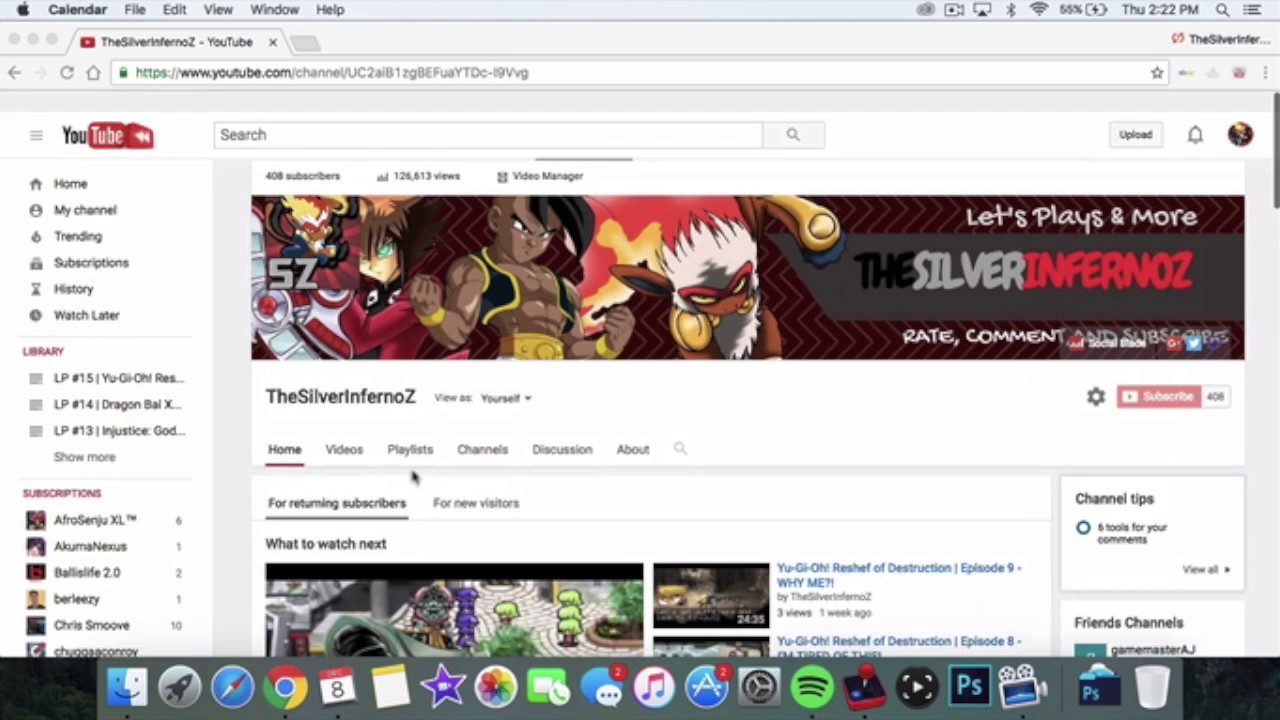1280x720 pixels.
Task: Click the channel search magnifier icon
Action: [680, 449]
